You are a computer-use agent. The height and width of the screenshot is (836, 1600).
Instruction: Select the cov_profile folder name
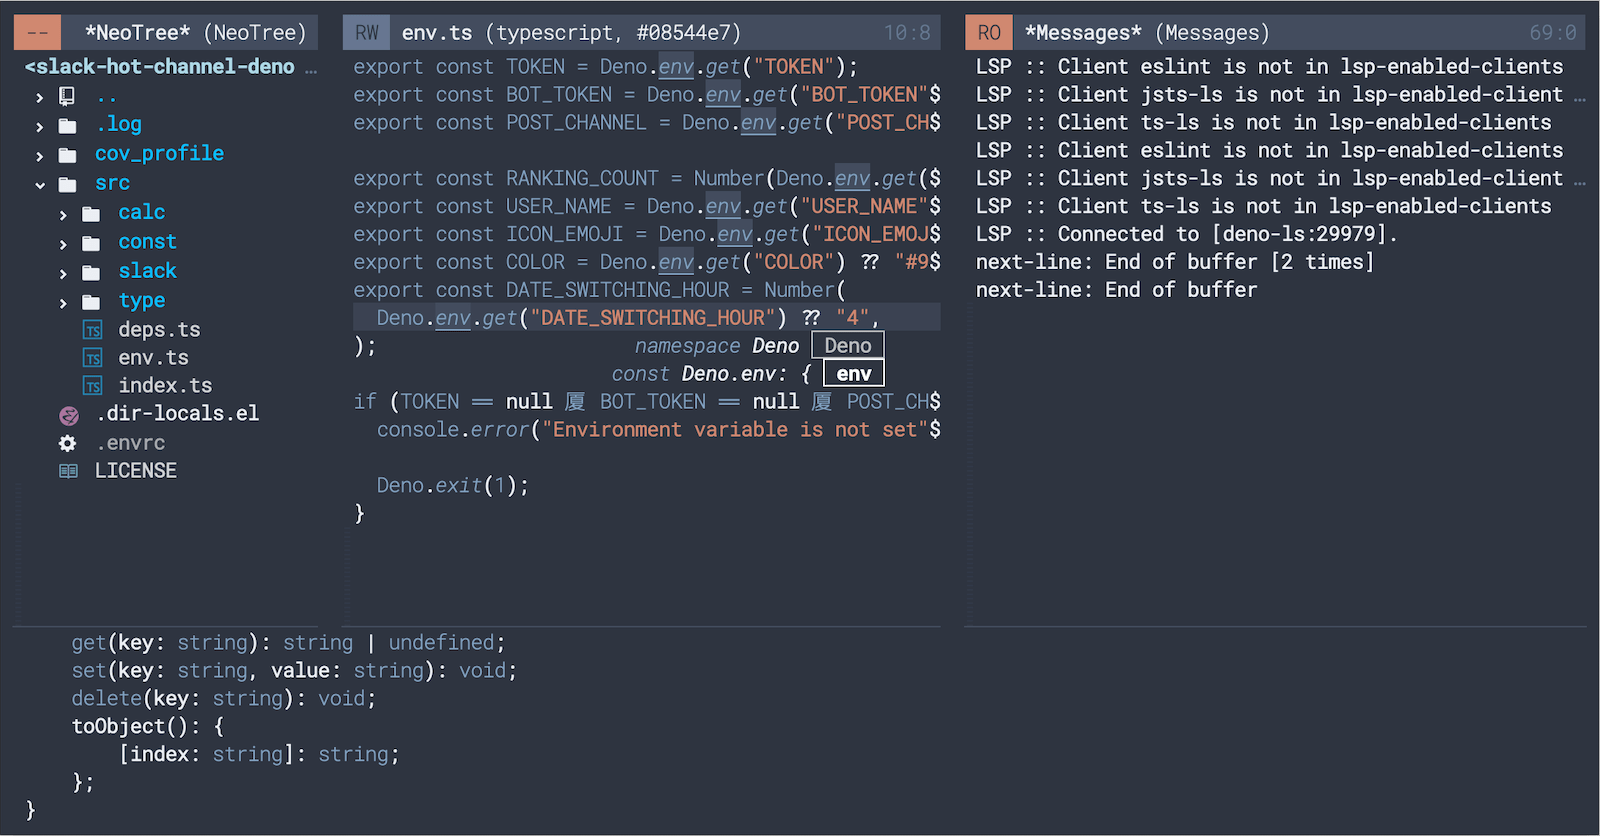(159, 154)
